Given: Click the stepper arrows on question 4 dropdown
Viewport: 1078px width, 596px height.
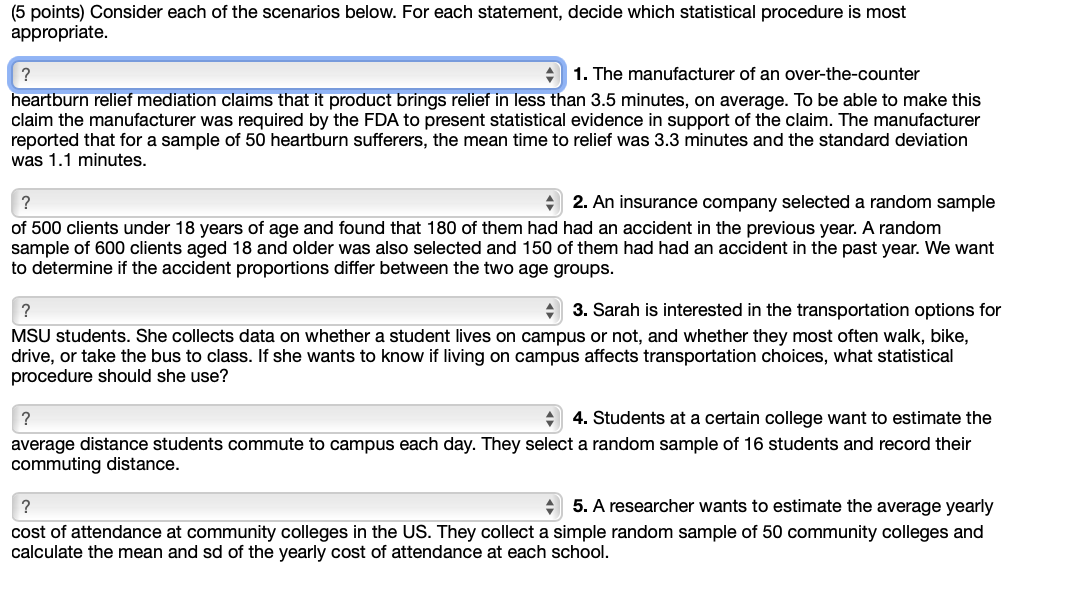Looking at the screenshot, I should click(x=551, y=417).
